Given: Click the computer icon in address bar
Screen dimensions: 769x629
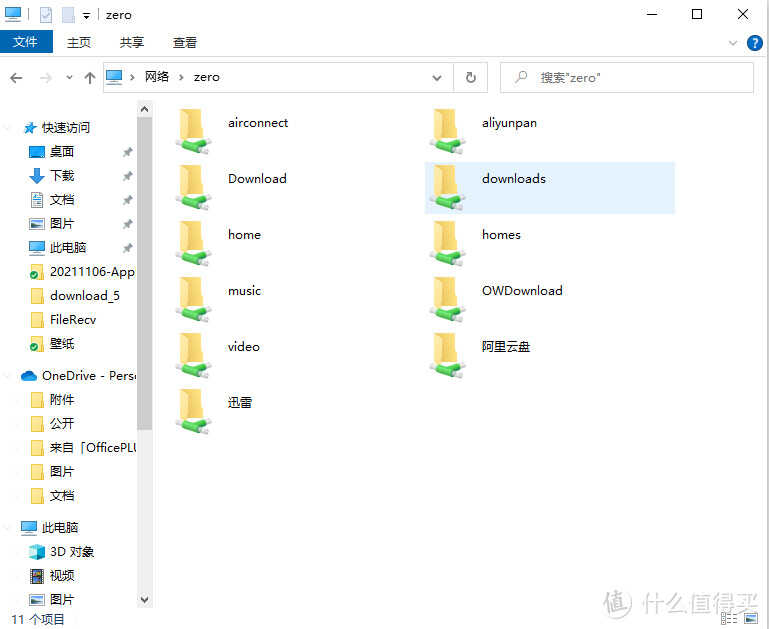Looking at the screenshot, I should click(x=114, y=77).
